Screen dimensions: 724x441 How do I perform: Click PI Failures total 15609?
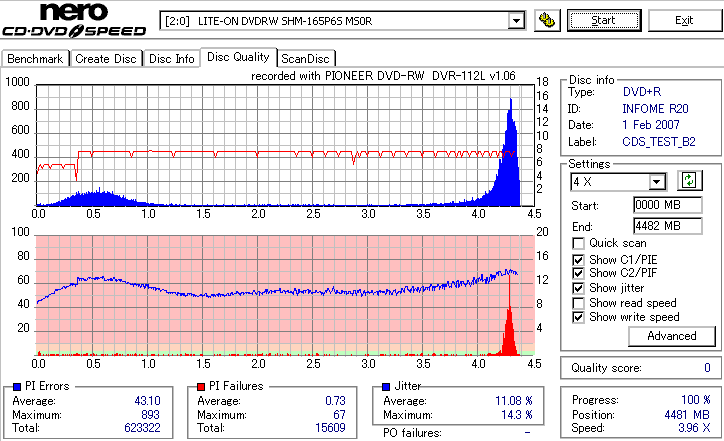click(x=330, y=428)
